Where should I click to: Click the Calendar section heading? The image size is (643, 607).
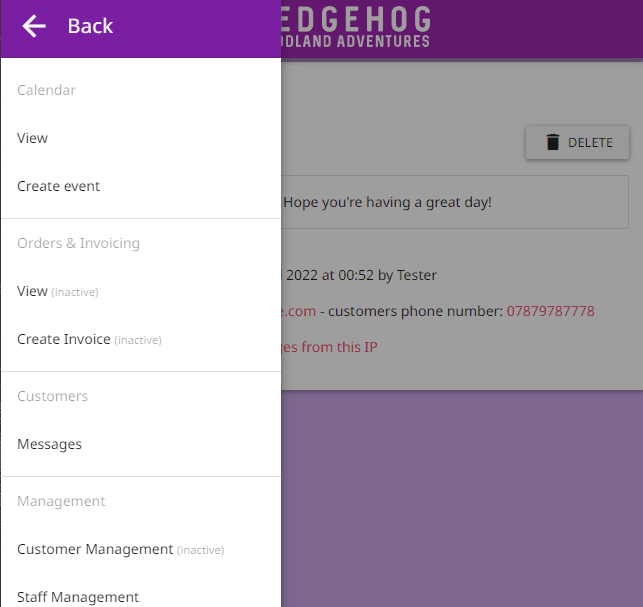click(47, 90)
